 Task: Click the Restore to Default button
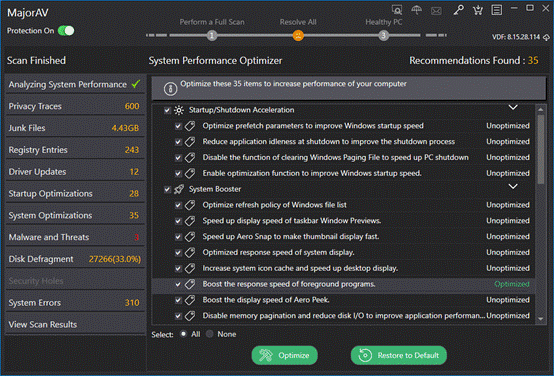click(x=399, y=356)
